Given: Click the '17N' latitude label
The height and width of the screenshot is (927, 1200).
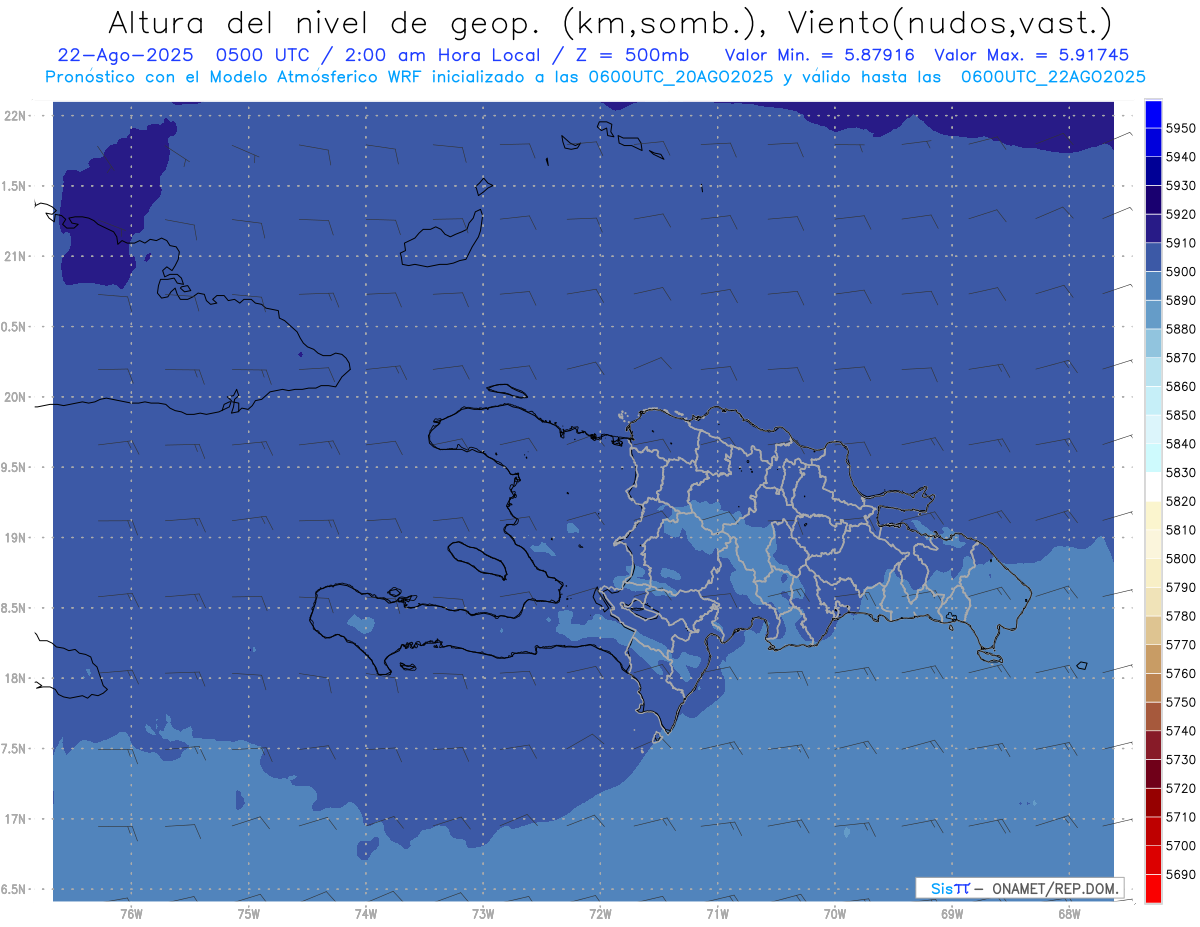Looking at the screenshot, I should coord(15,819).
